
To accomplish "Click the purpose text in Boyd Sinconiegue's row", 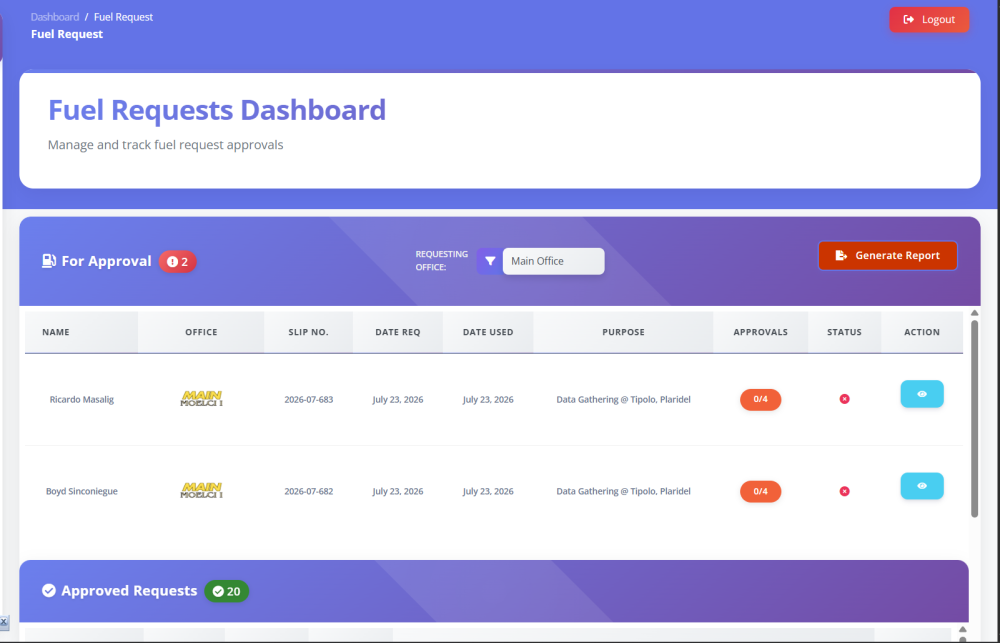I will [x=623, y=492].
